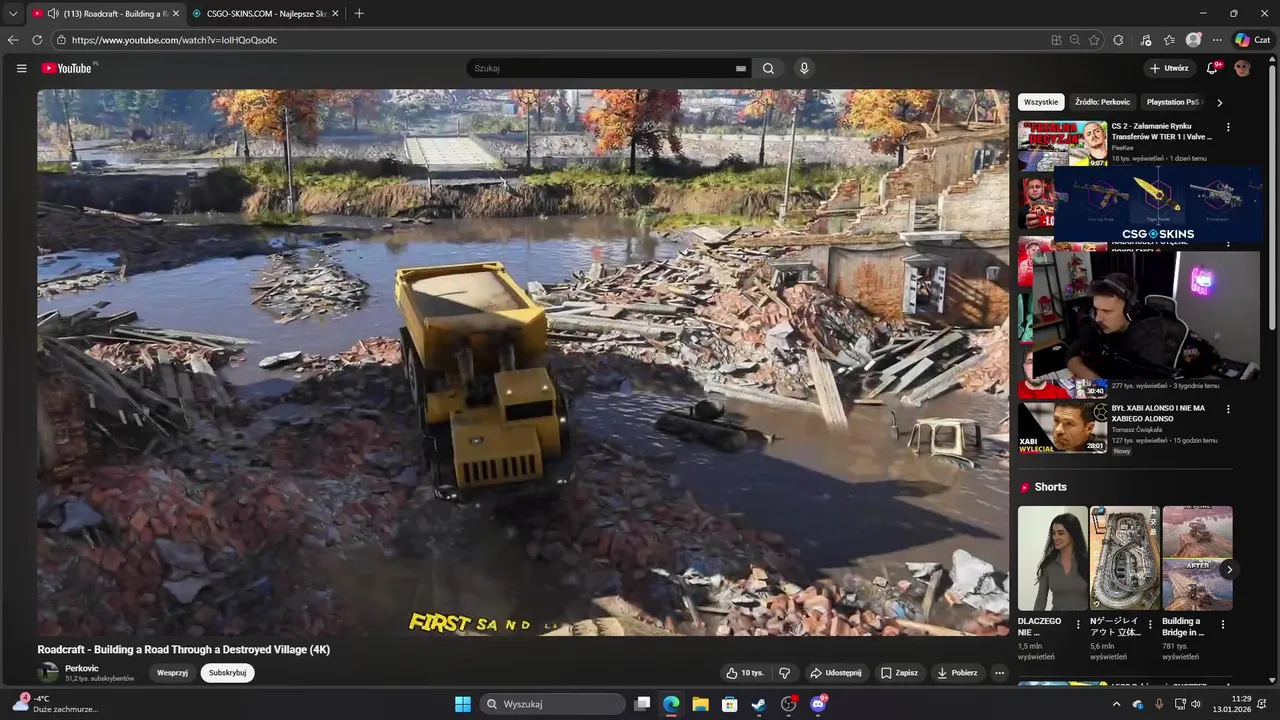1280x720 pixels.
Task: Click the Wesprzyj button
Action: click(172, 673)
